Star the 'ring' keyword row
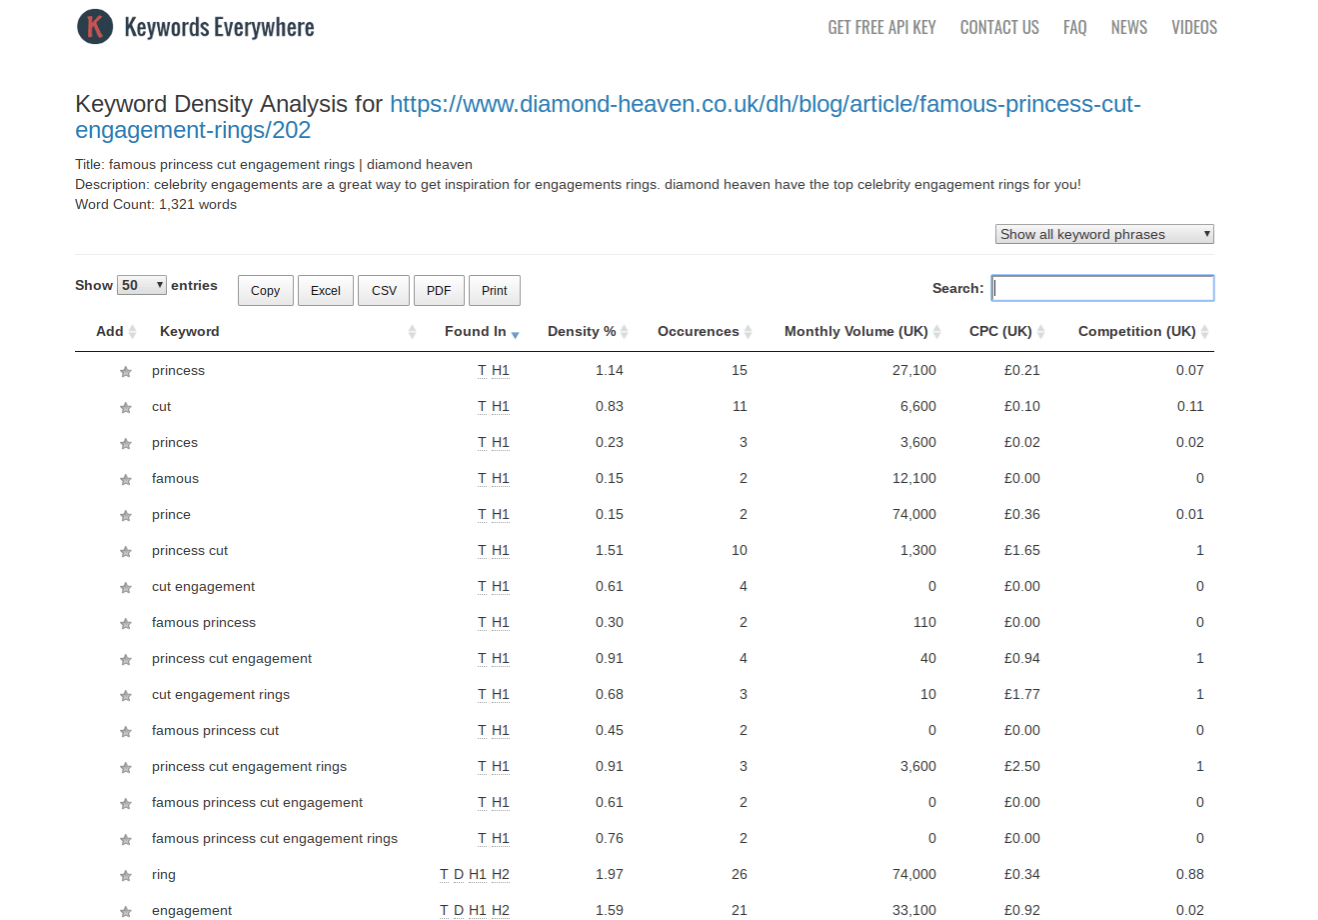The width and height of the screenshot is (1318, 920). tap(126, 876)
